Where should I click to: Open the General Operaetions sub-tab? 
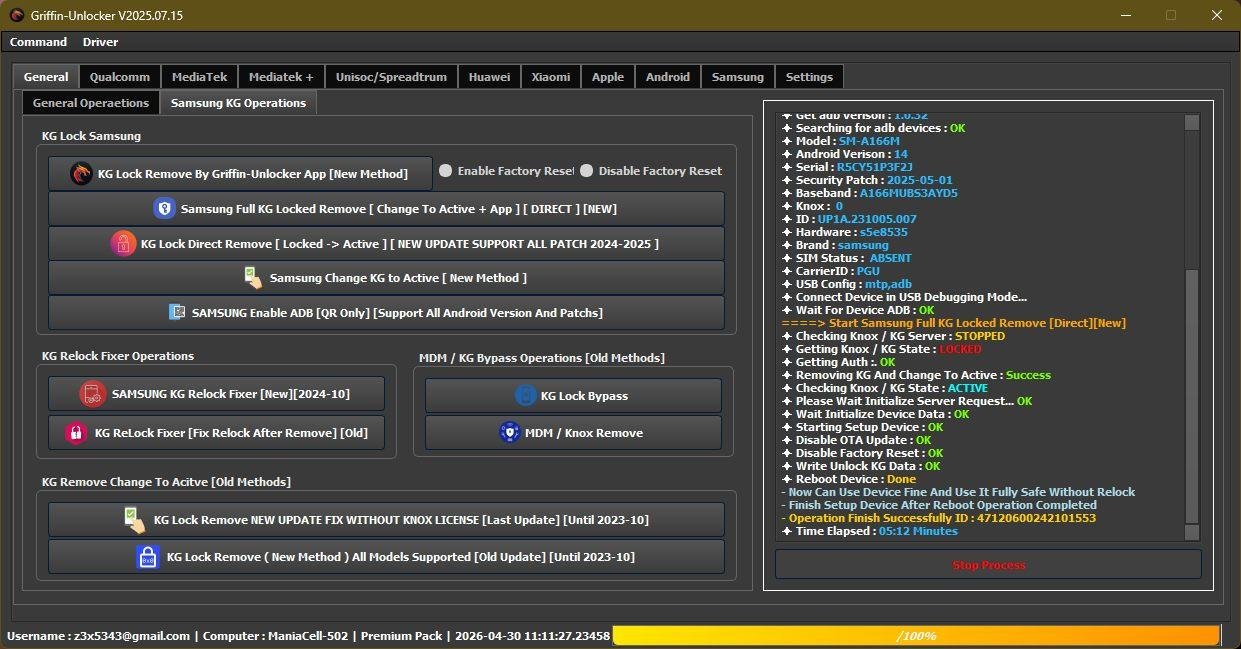(90, 103)
